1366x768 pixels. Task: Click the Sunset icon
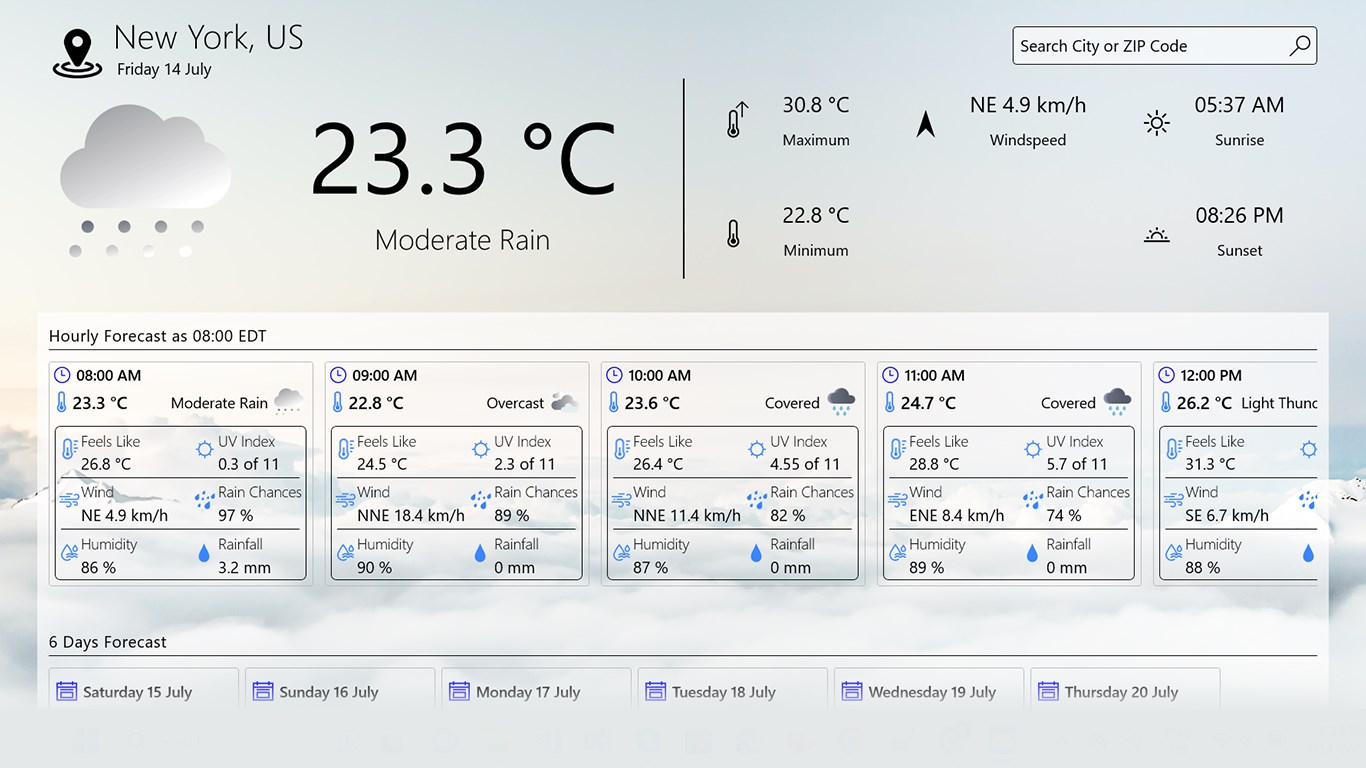click(1156, 233)
